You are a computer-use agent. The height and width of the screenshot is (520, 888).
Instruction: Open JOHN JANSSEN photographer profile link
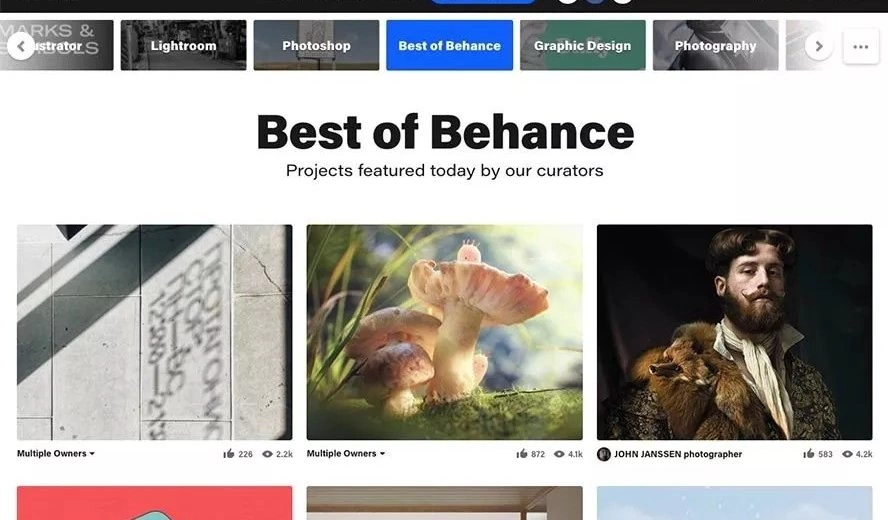[x=678, y=454]
